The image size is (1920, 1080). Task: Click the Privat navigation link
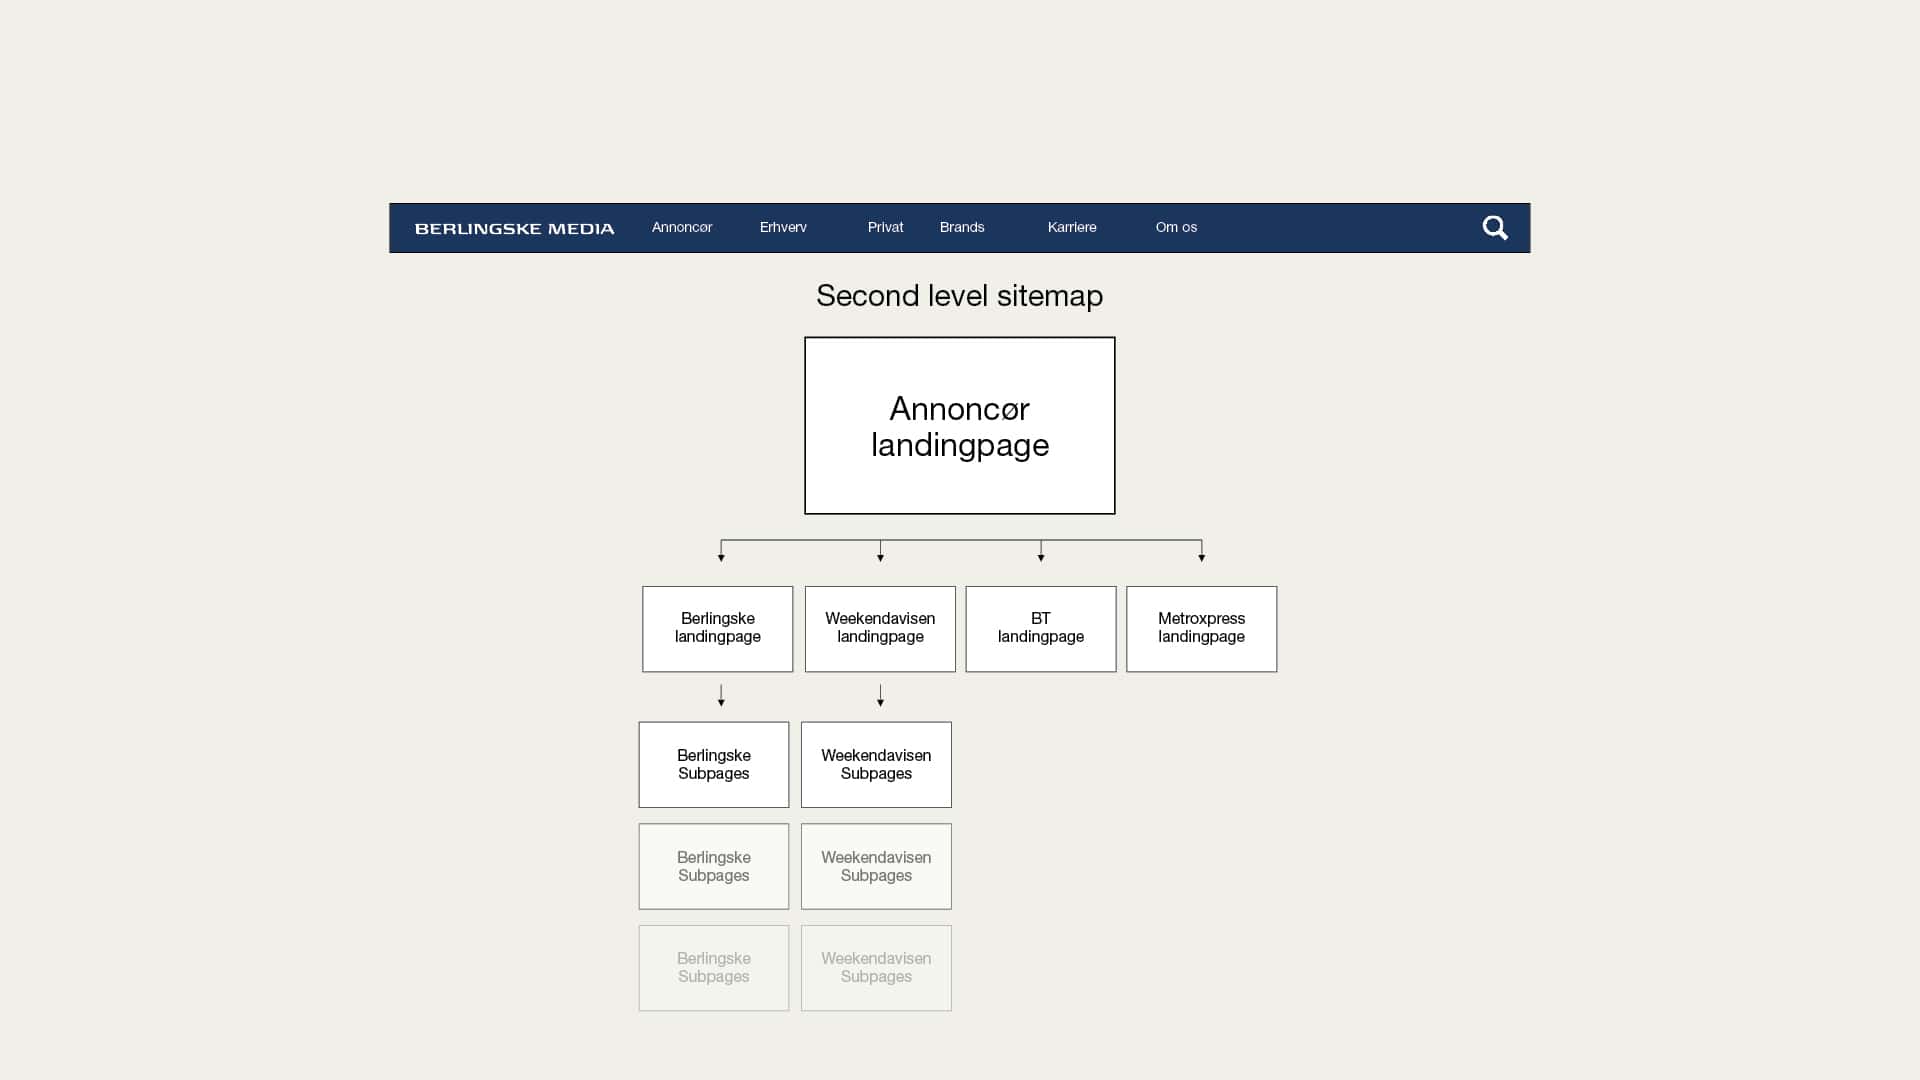click(x=885, y=227)
